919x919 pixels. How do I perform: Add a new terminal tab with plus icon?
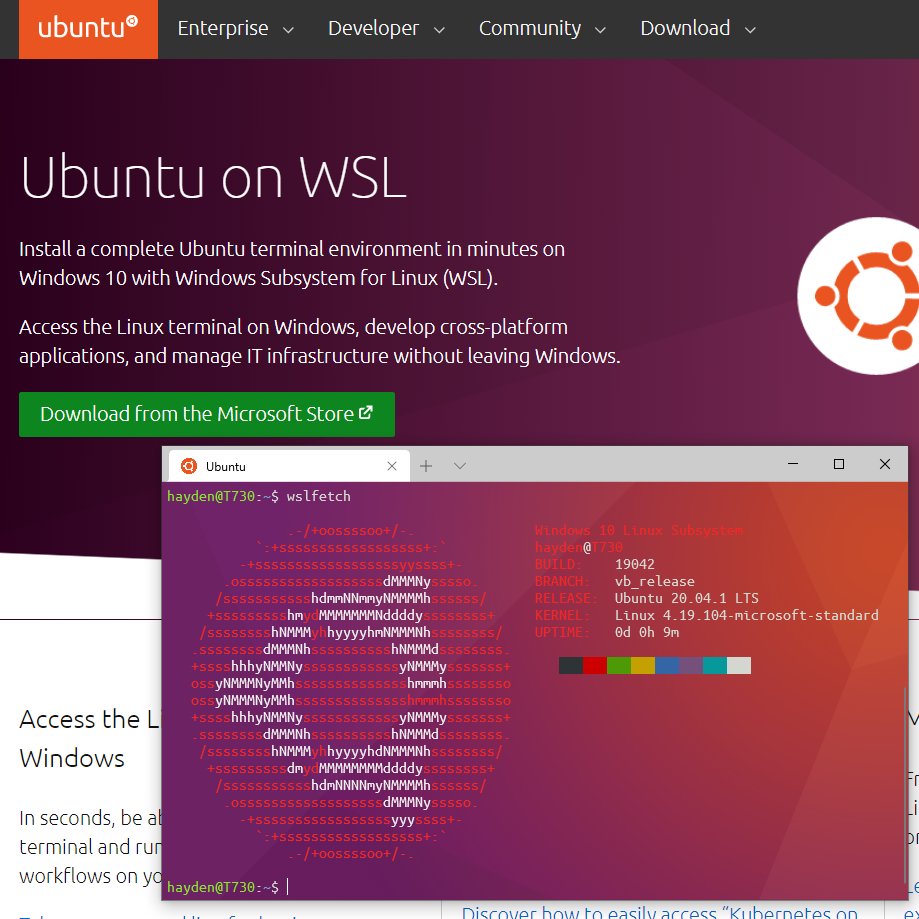[x=426, y=466]
